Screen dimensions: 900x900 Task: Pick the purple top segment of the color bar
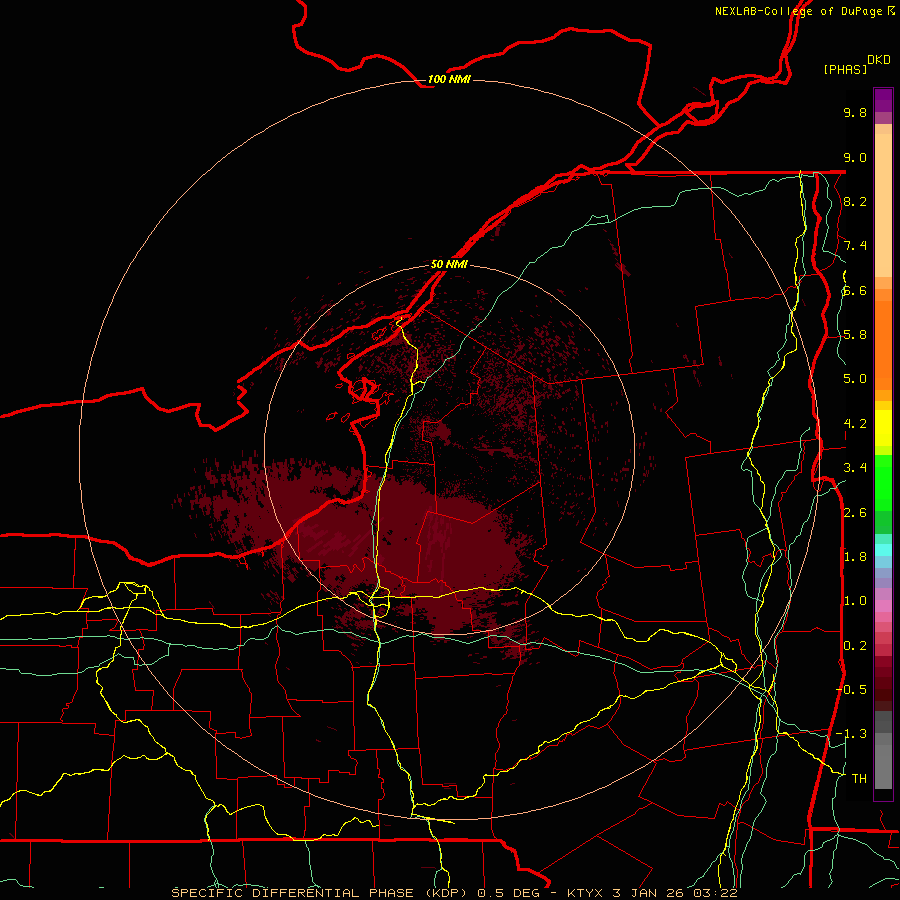pyautogui.click(x=883, y=100)
